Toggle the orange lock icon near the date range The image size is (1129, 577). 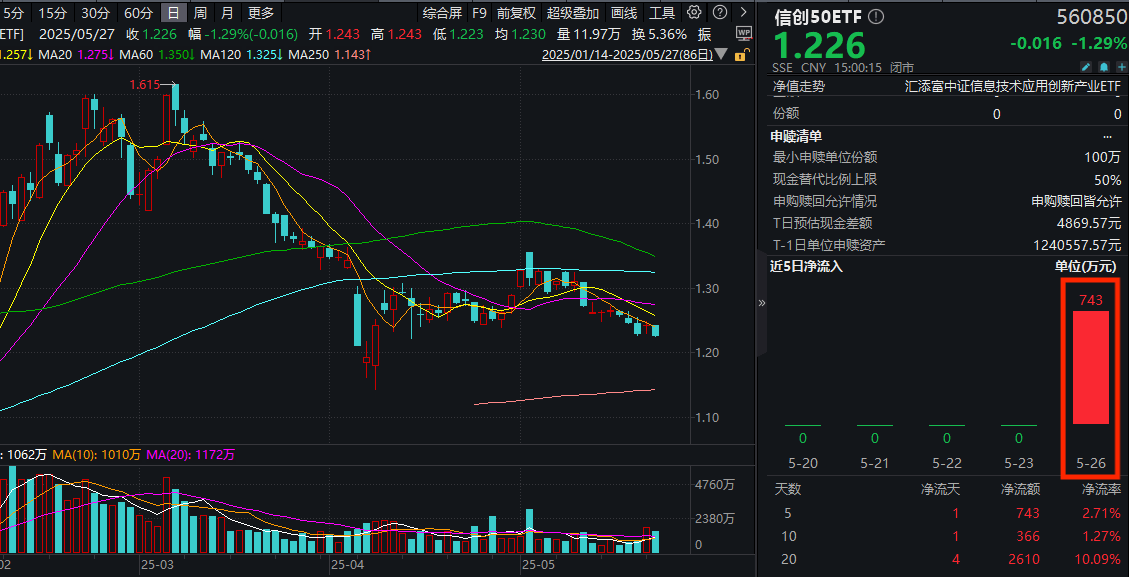point(740,55)
